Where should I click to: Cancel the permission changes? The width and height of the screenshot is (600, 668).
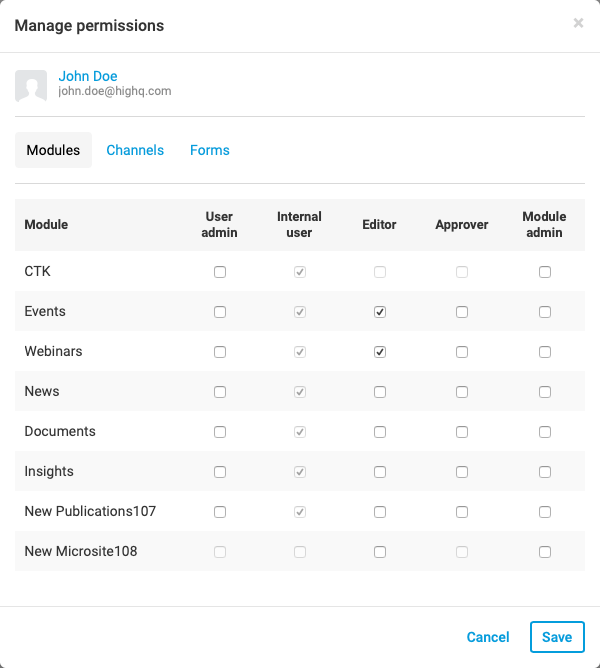click(x=488, y=637)
